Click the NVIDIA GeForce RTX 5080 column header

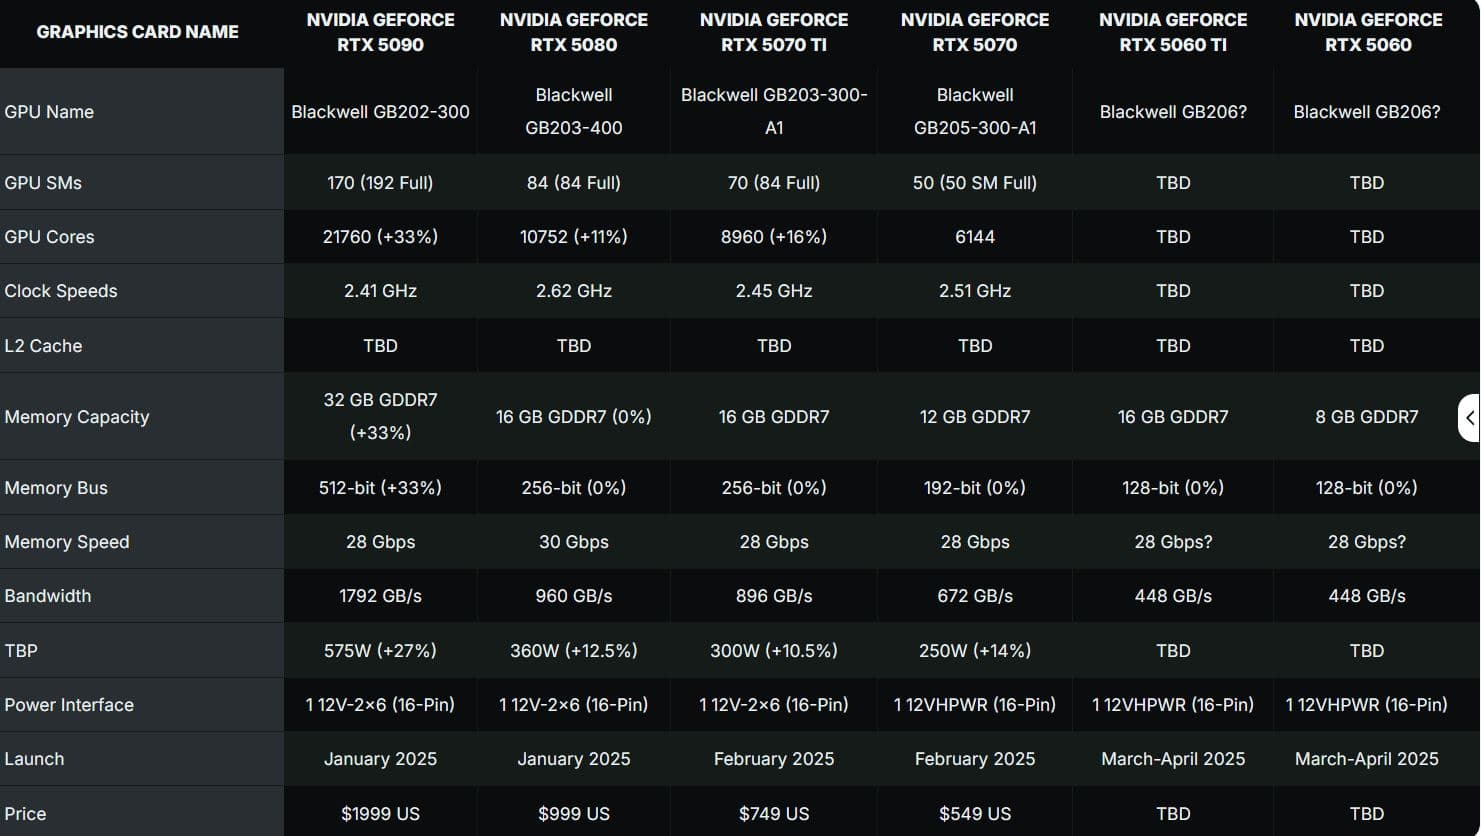pyautogui.click(x=574, y=32)
